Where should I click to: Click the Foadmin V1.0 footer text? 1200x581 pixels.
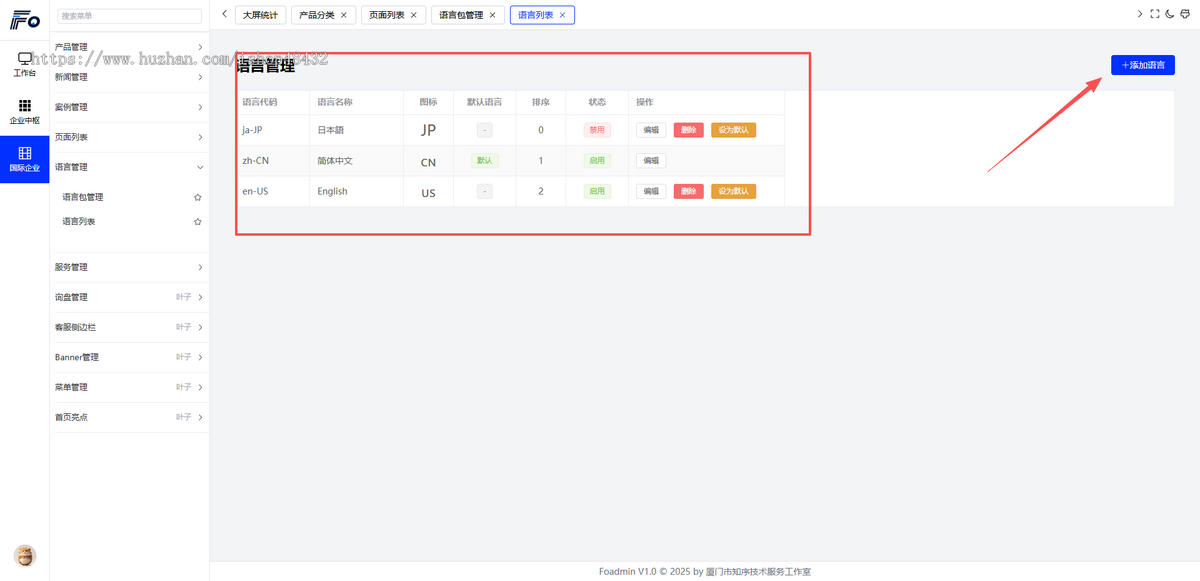(705, 572)
